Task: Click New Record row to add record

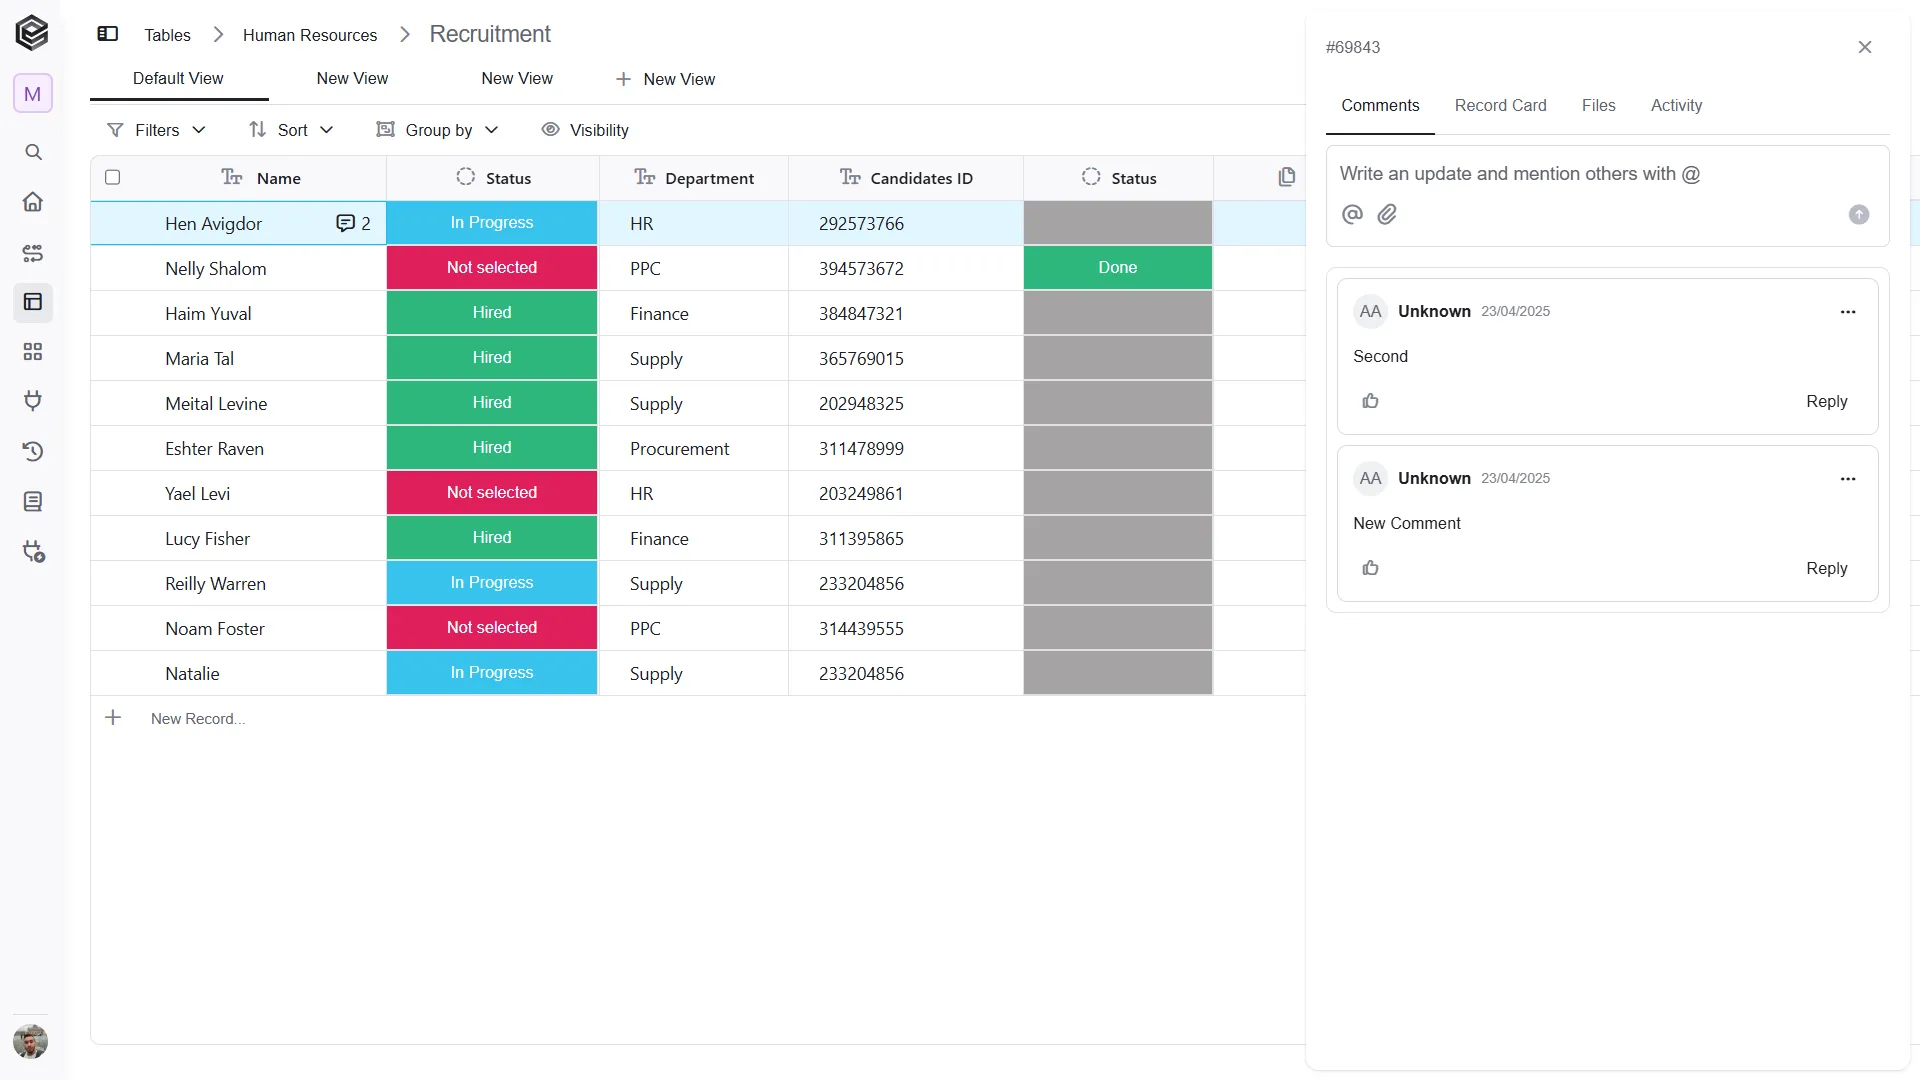Action: tap(198, 719)
